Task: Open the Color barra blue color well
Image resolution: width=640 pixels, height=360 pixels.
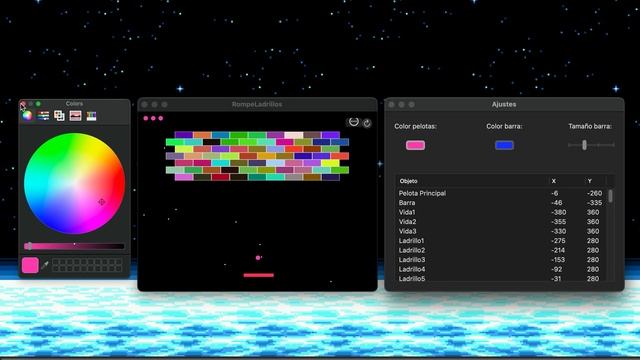Action: pyautogui.click(x=504, y=145)
